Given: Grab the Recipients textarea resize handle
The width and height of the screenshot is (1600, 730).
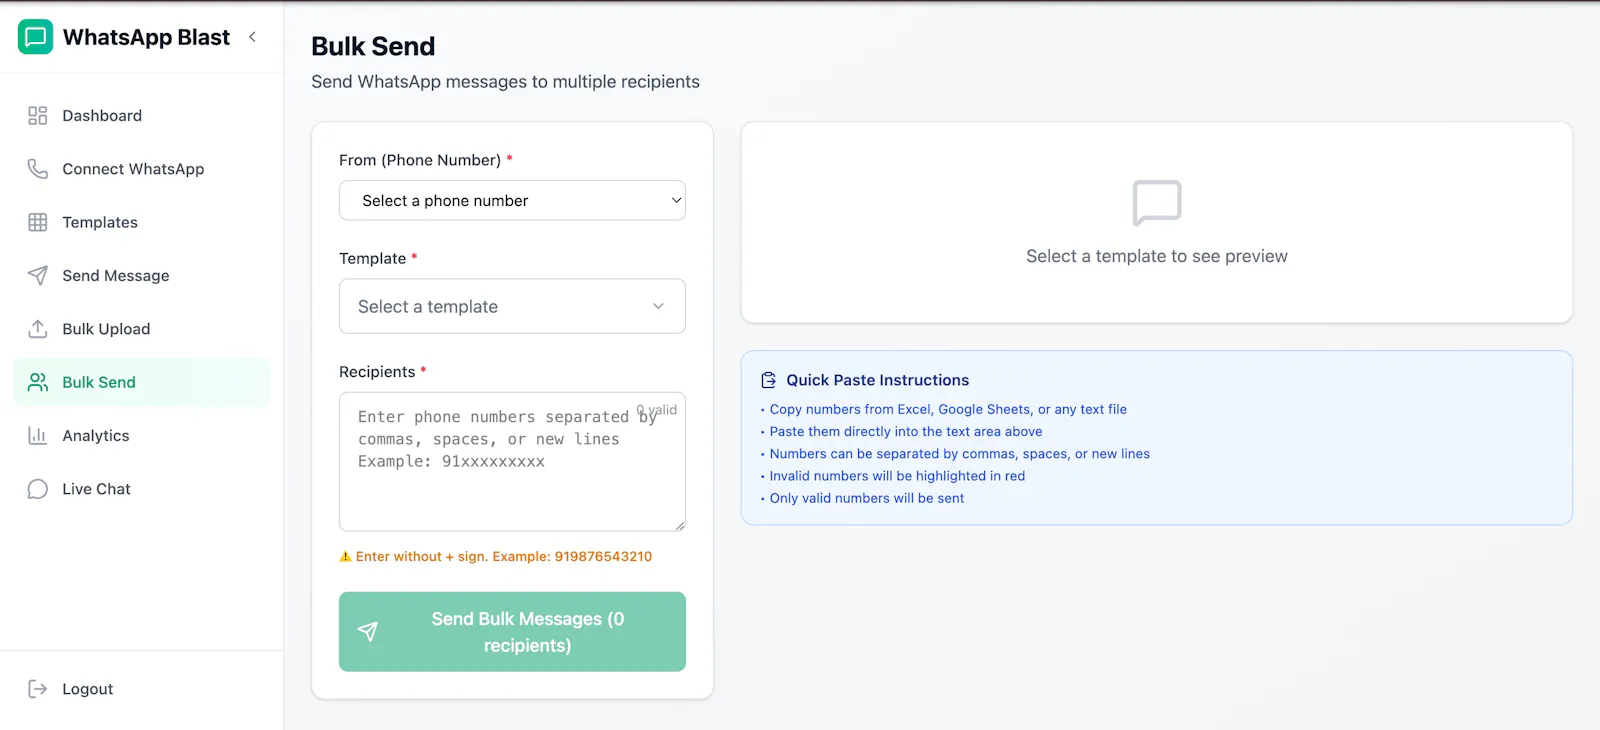Looking at the screenshot, I should tap(680, 526).
